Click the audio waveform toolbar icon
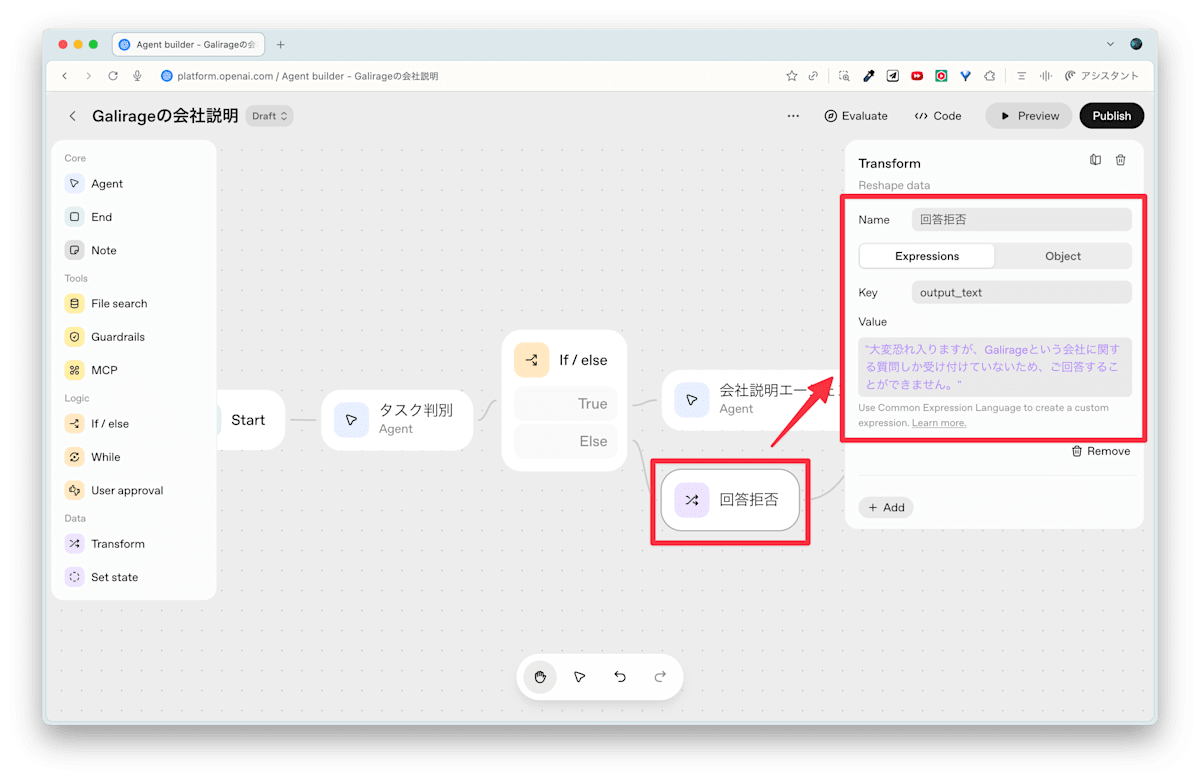This screenshot has height=781, width=1200. (x=1045, y=76)
